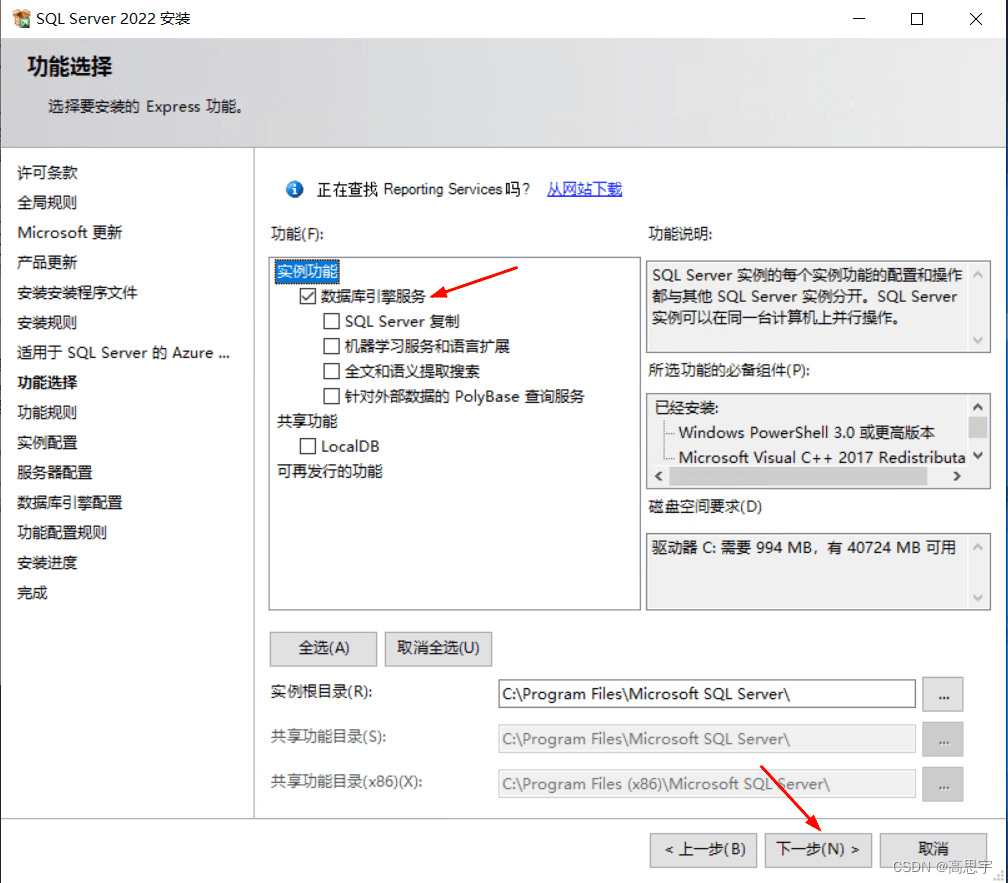
Task: Open 产品更新 step in sidebar
Action: [x=48, y=263]
